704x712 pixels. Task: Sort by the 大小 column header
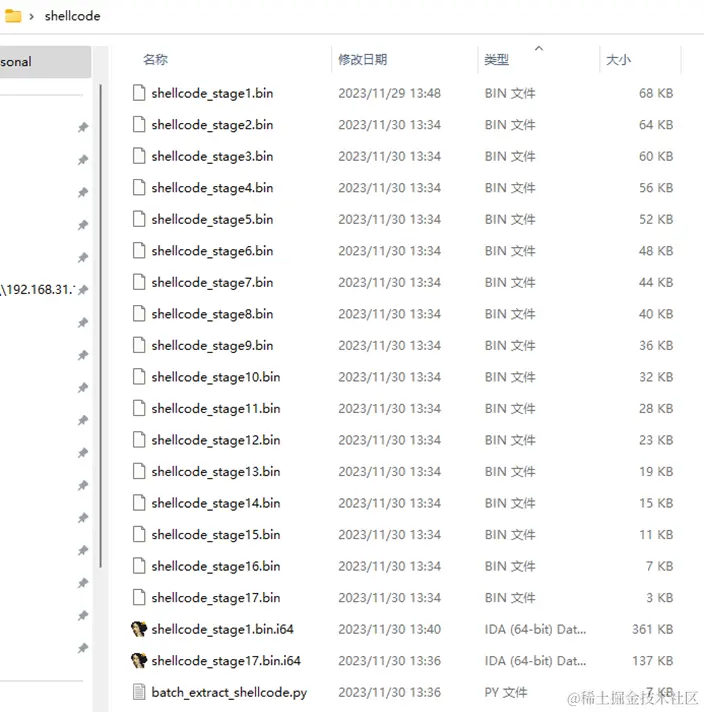618,59
